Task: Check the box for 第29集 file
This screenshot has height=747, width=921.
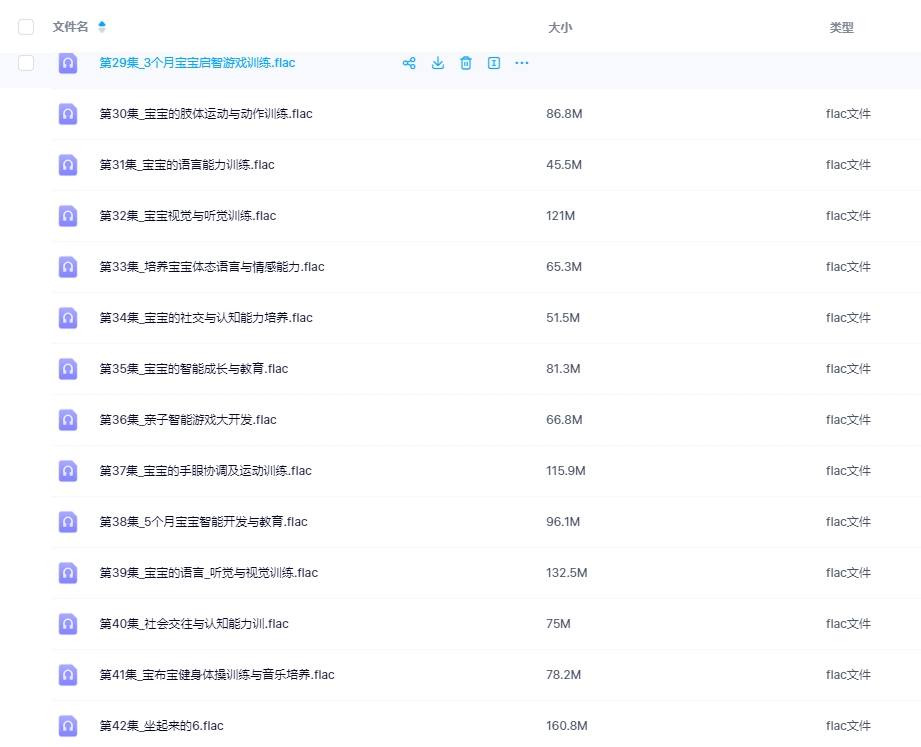Action: pos(26,63)
